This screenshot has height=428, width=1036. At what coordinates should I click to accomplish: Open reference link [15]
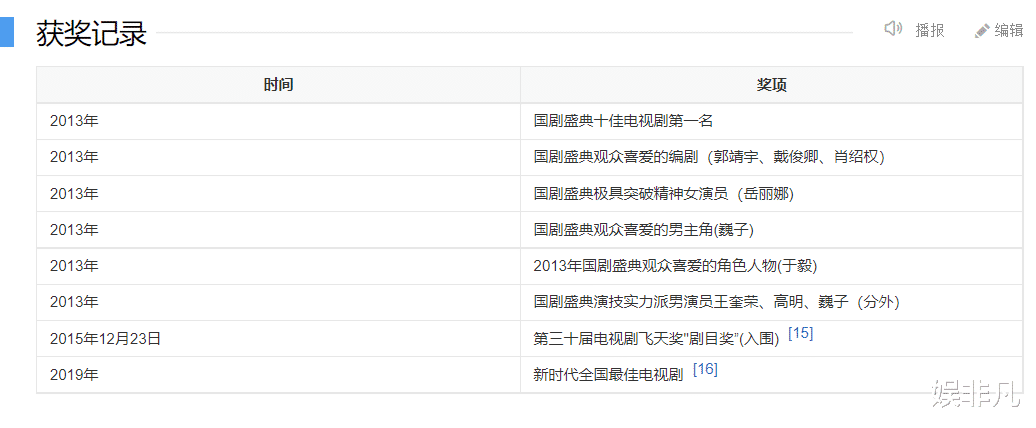coord(801,334)
